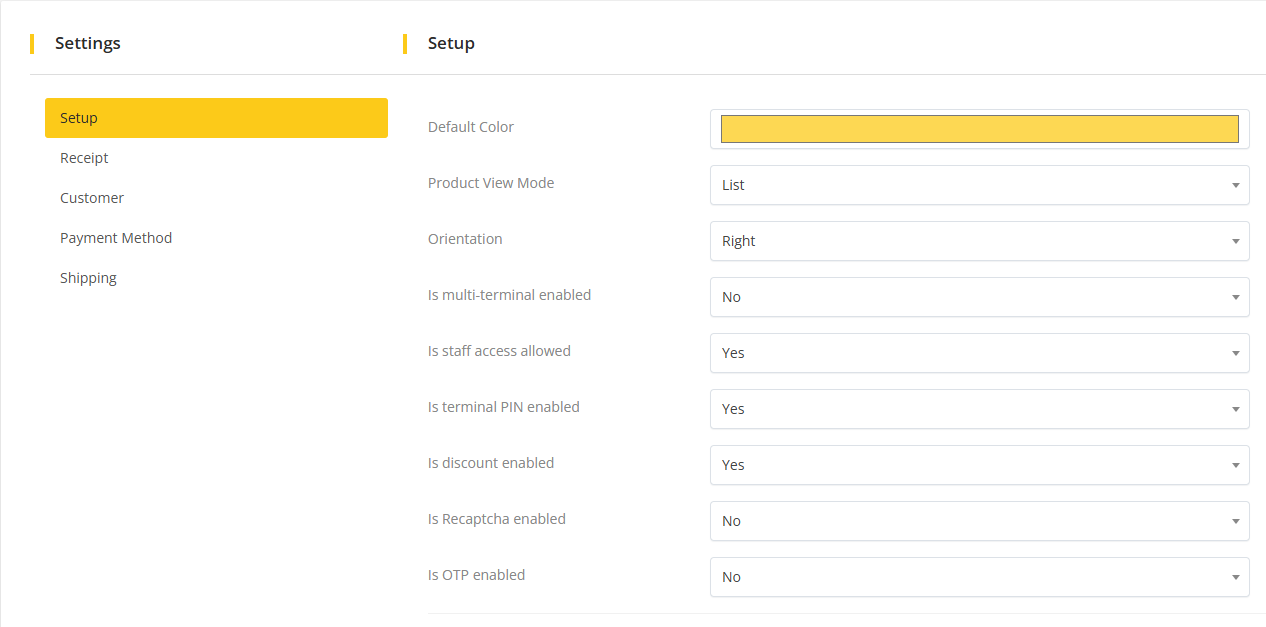Change the staff access allowed dropdown
Image resolution: width=1266 pixels, height=627 pixels.
point(979,353)
